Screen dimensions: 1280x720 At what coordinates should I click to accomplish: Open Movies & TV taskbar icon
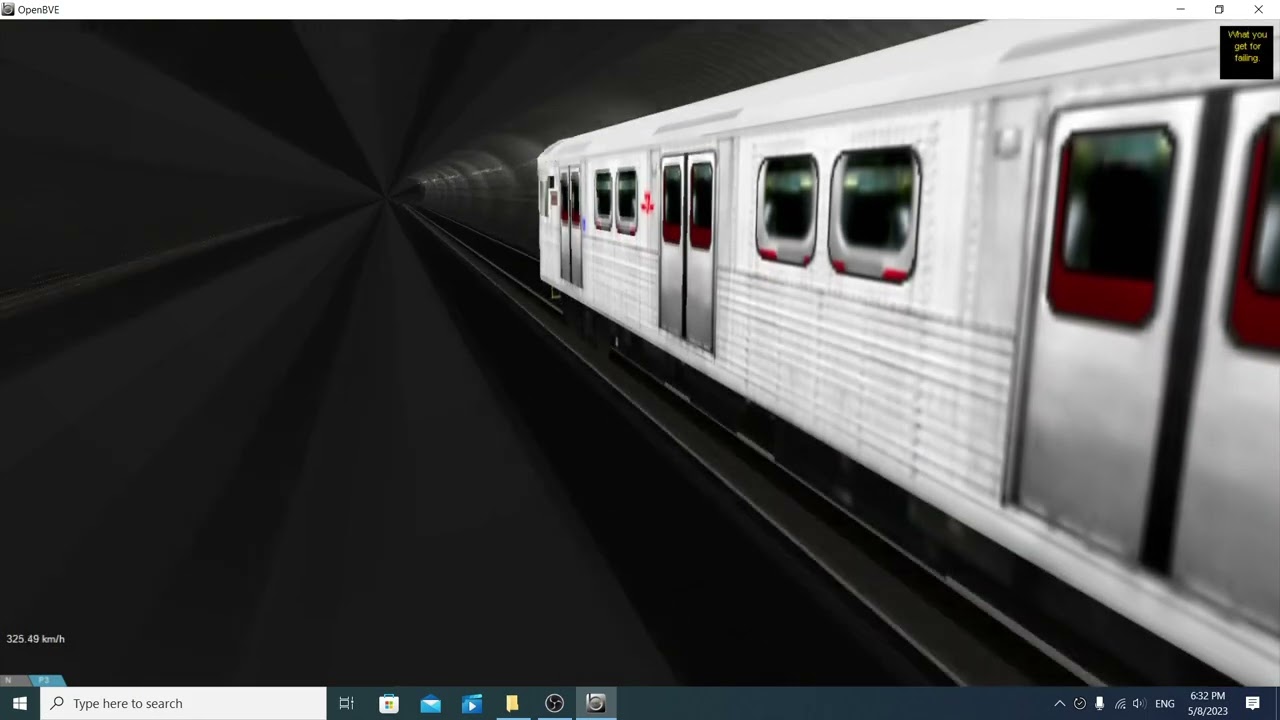[x=471, y=703]
